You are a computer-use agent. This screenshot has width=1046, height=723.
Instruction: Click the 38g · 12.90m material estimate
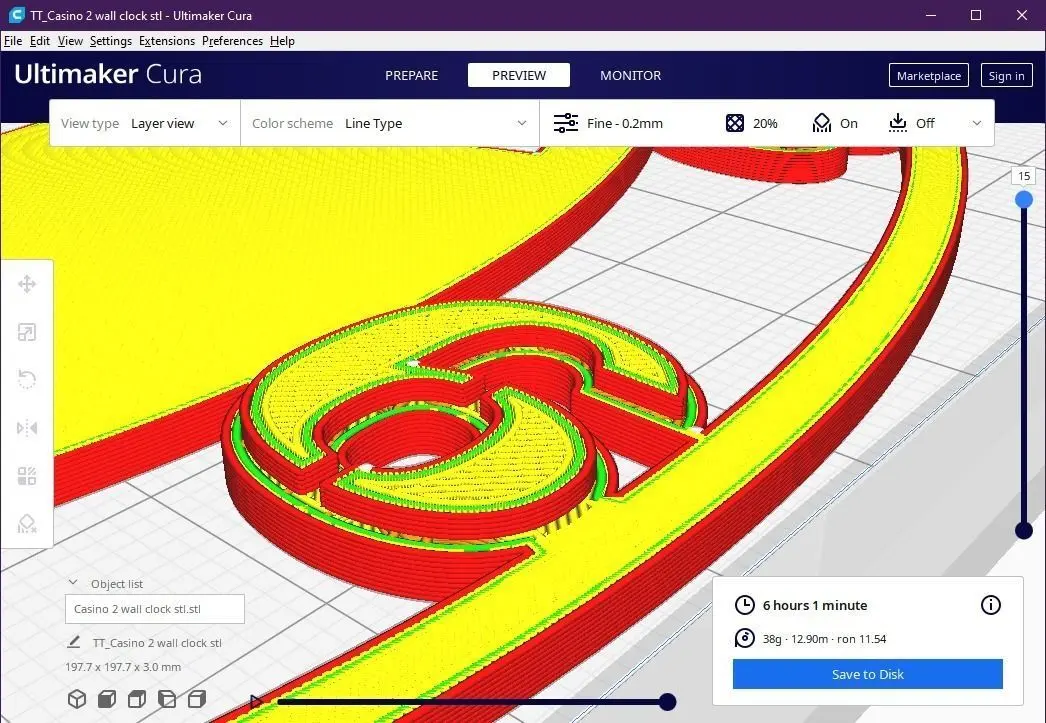(x=825, y=639)
